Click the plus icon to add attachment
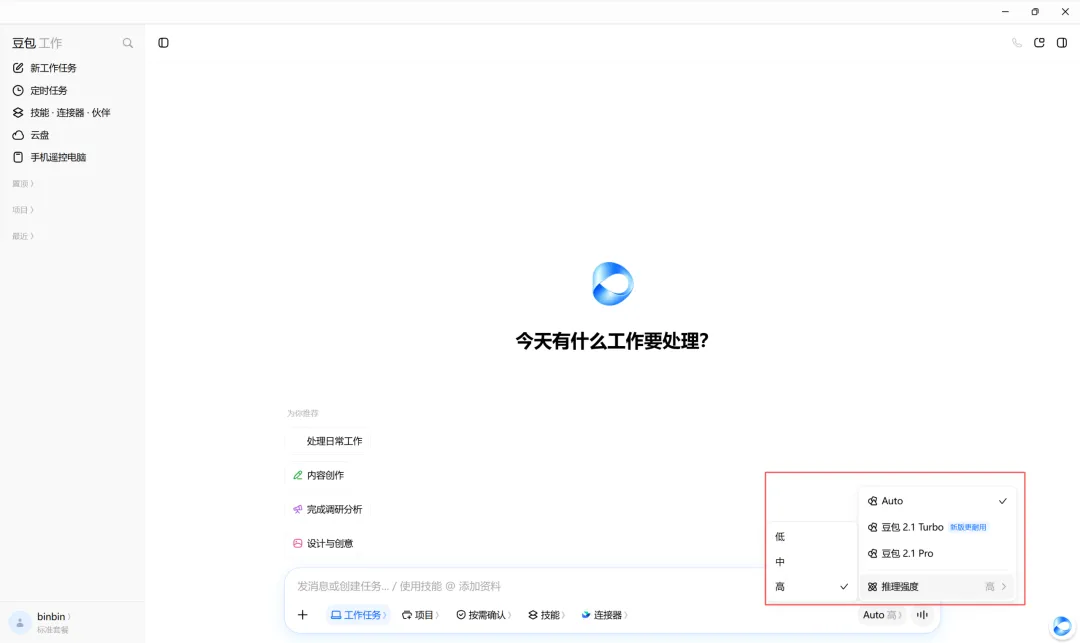1080x643 pixels. pos(302,615)
